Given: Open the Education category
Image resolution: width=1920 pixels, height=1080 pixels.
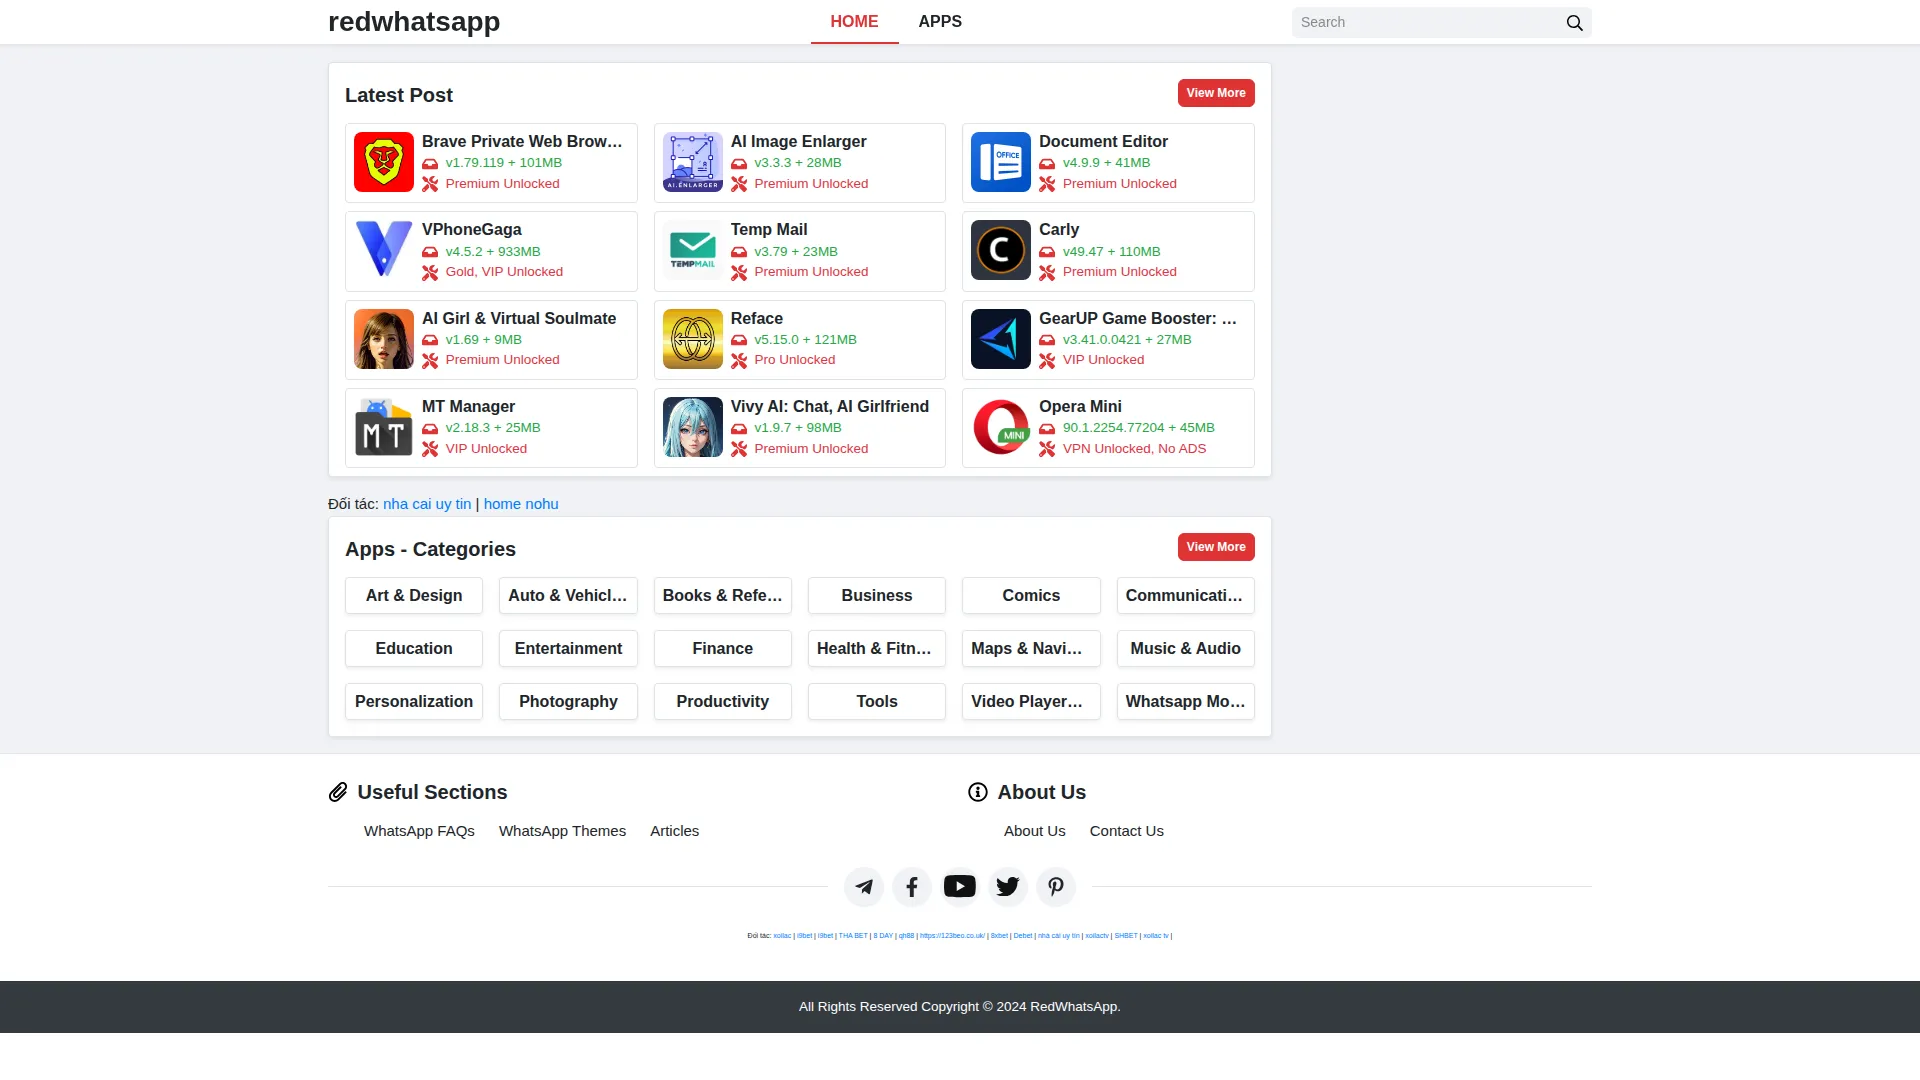Looking at the screenshot, I should pos(414,648).
